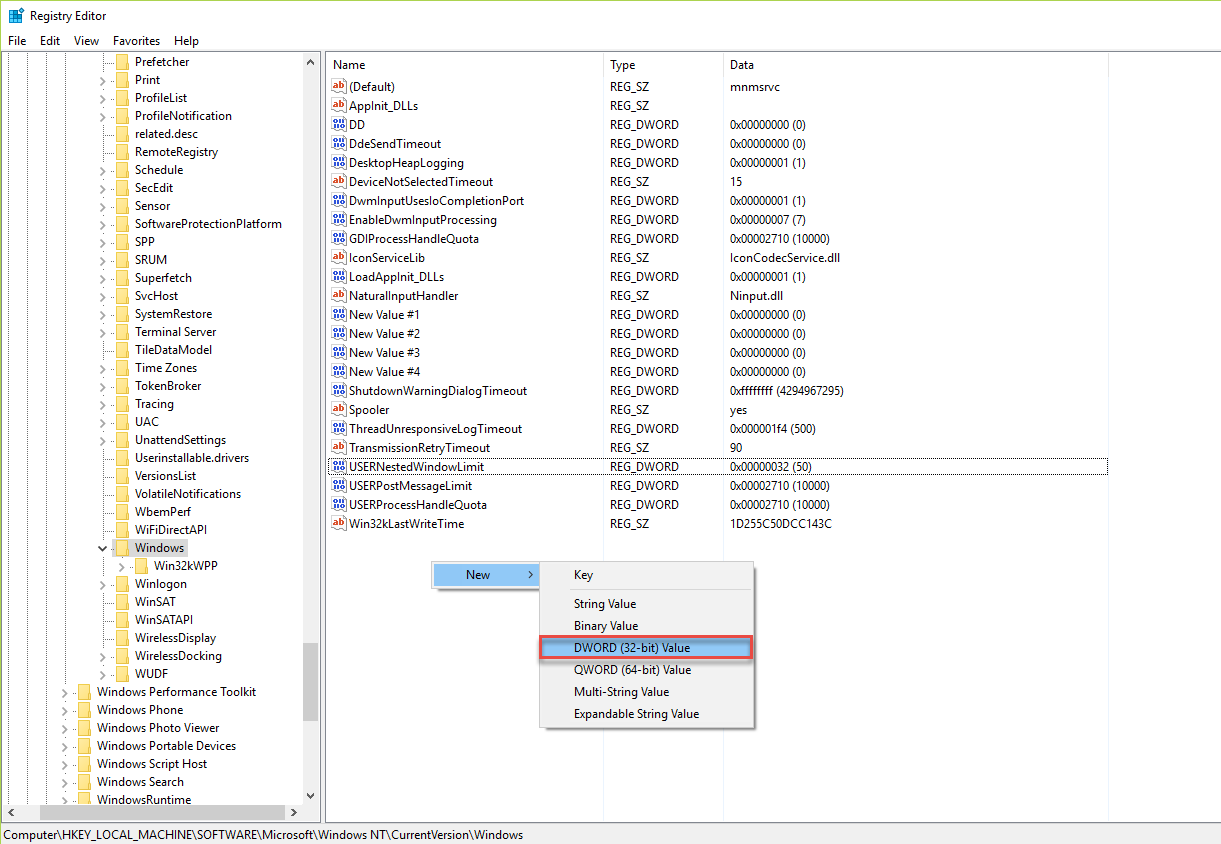
Task: Click the string icon beside (Default) value
Action: (339, 87)
